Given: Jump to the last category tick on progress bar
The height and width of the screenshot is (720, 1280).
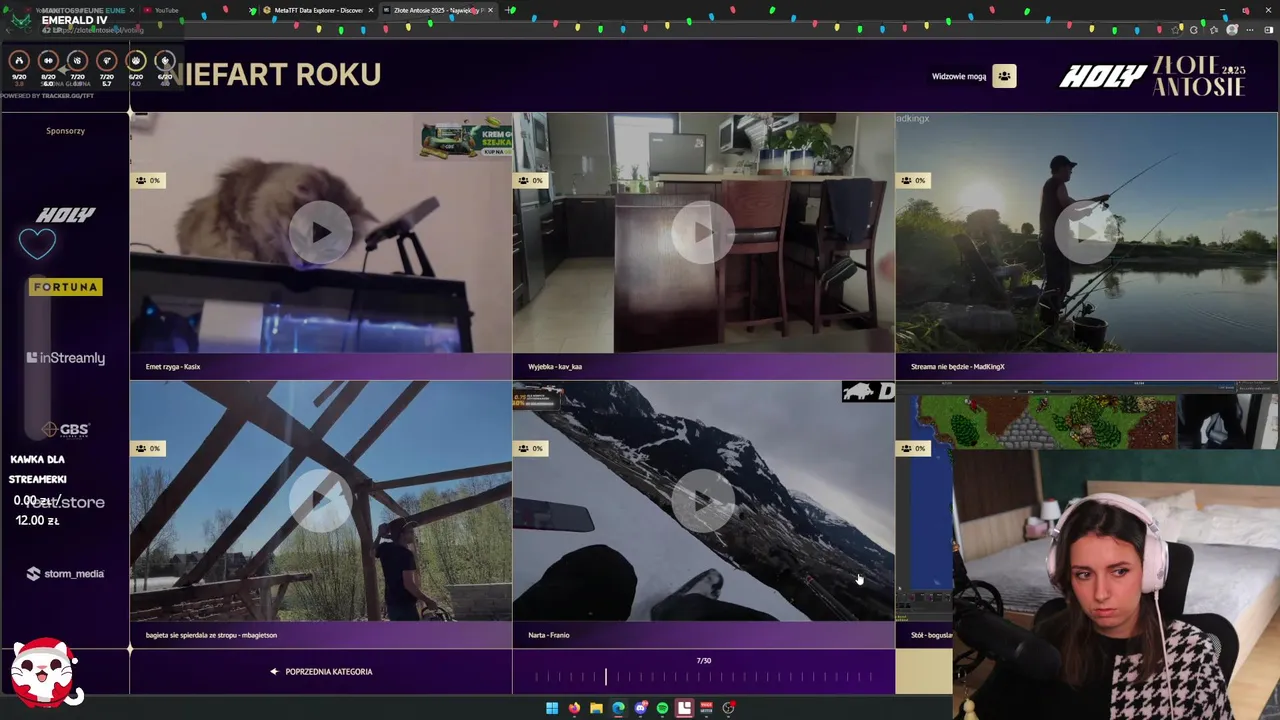Looking at the screenshot, I should [x=870, y=677].
